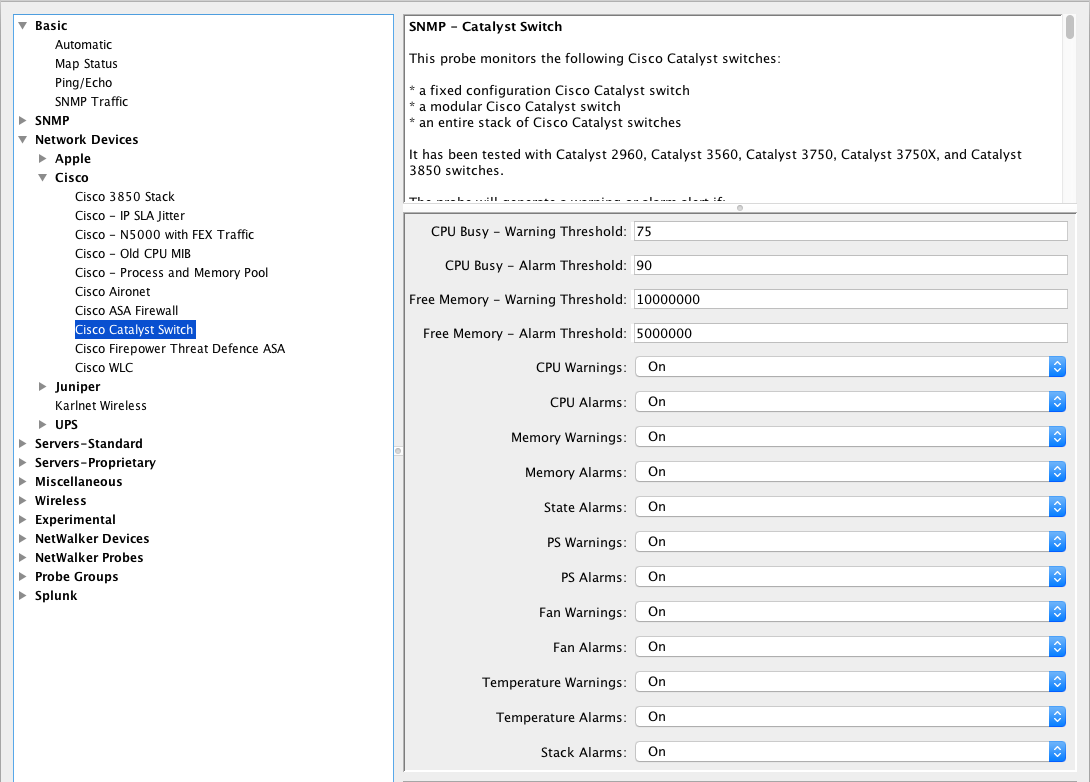The image size is (1090, 782).
Task: Expand the Splunk category
Action: pyautogui.click(x=23, y=596)
